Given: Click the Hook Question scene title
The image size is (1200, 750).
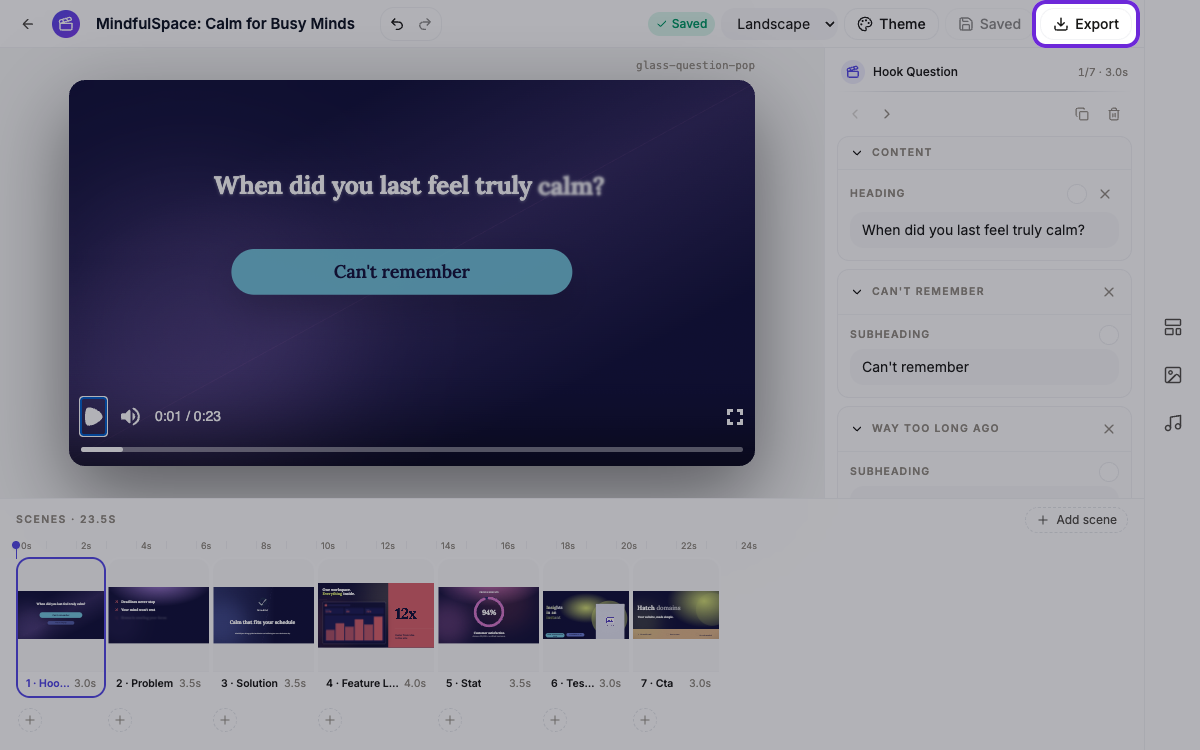Looking at the screenshot, I should click(x=915, y=72).
